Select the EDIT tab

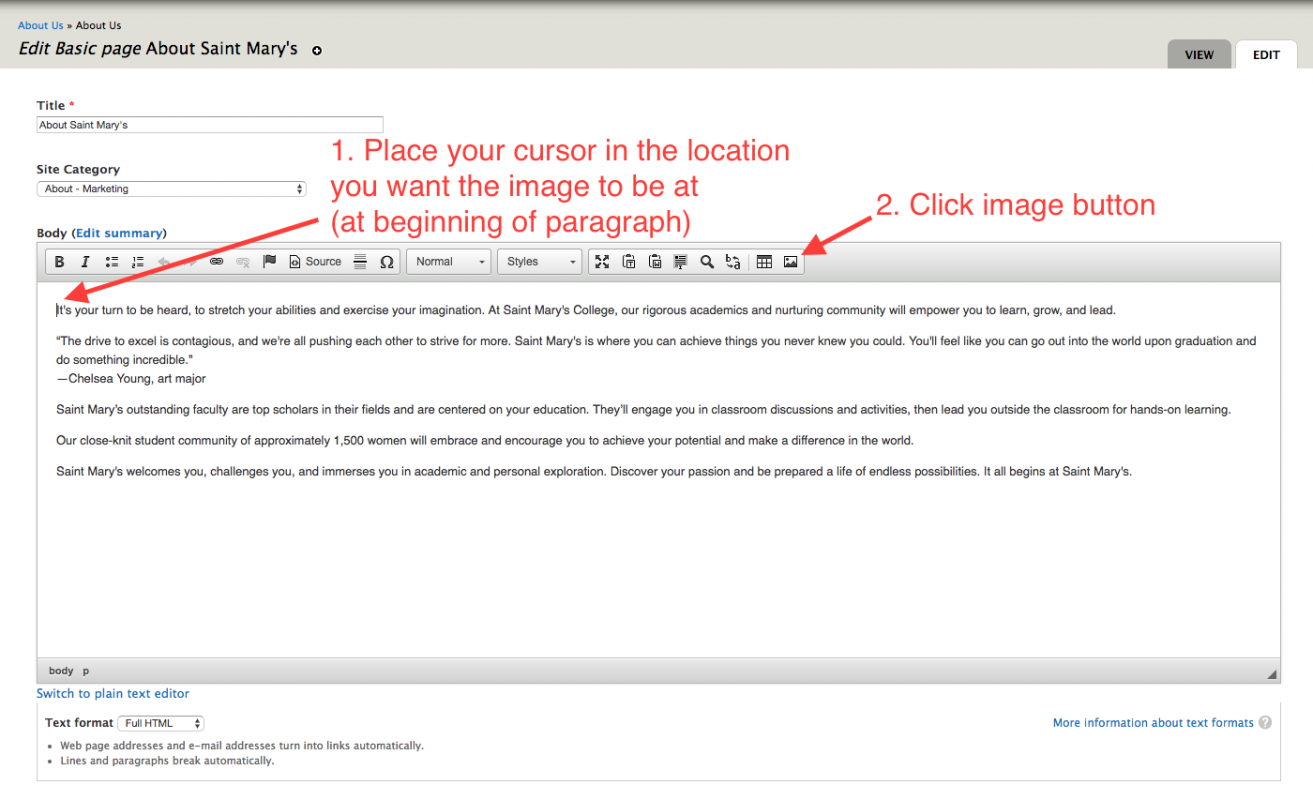1266,55
